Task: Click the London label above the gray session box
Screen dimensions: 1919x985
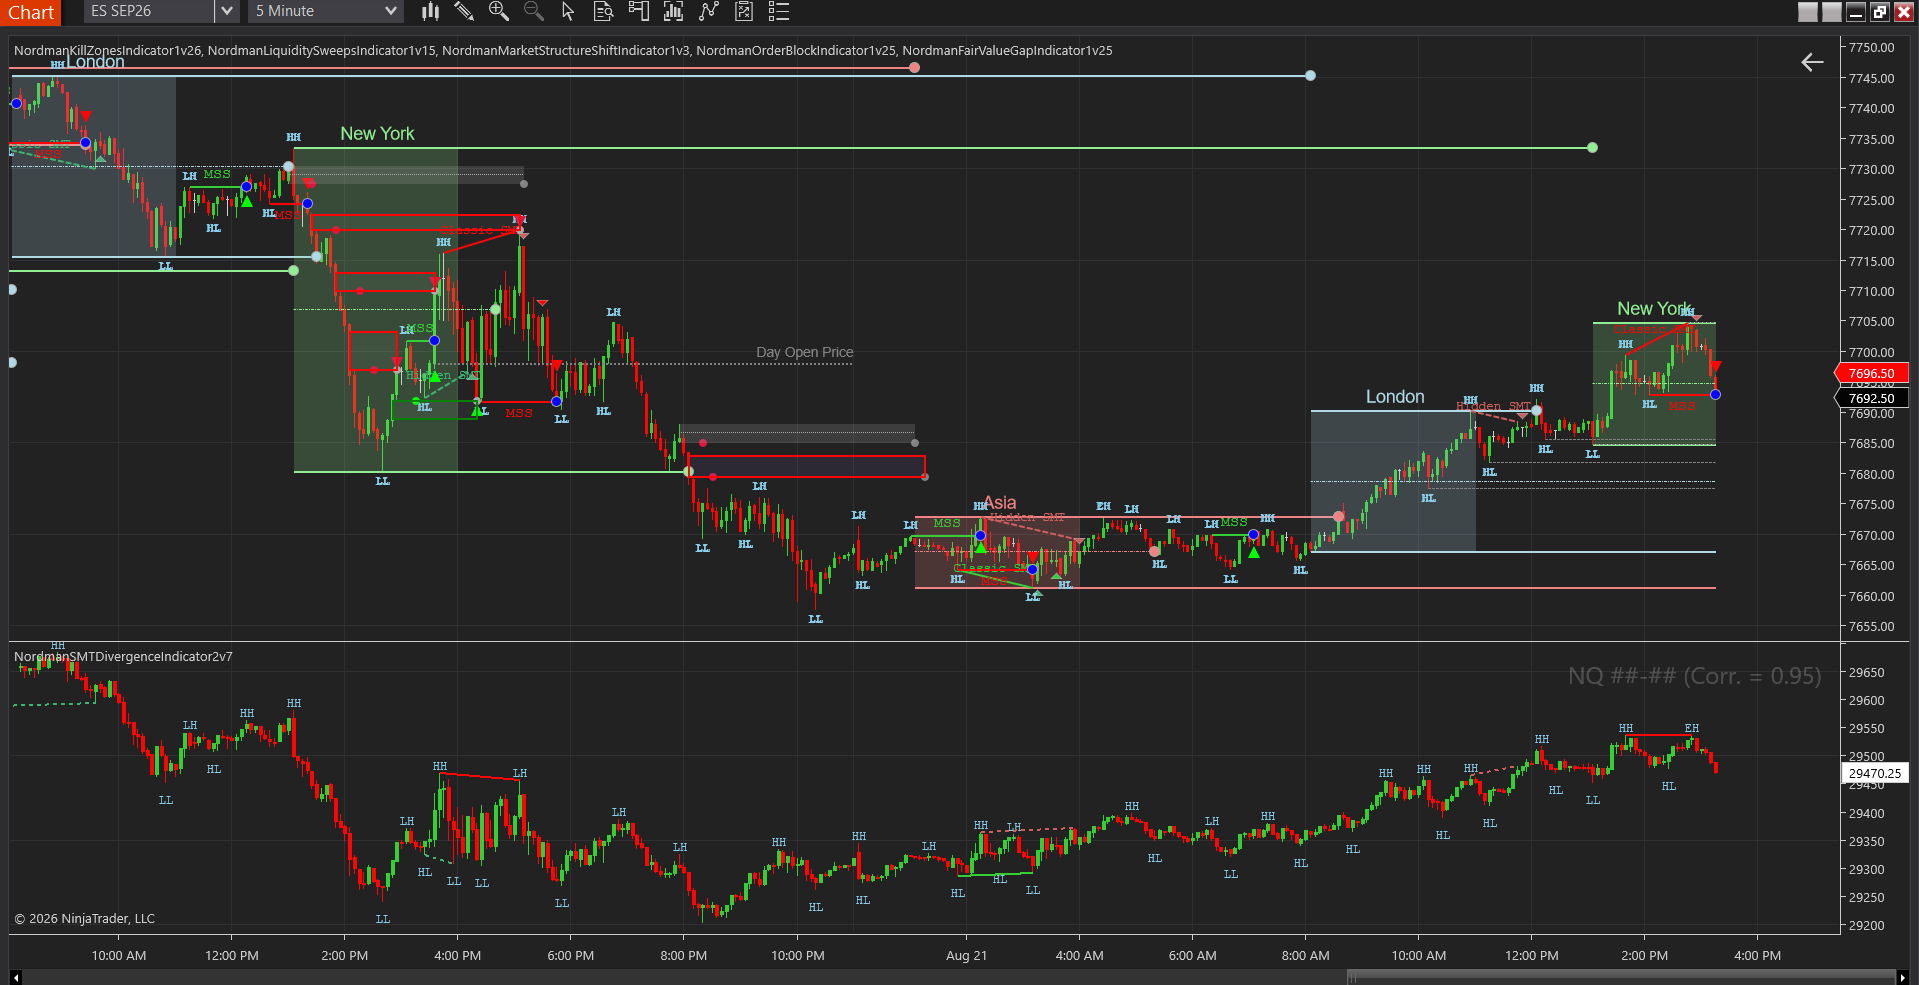Action: point(1395,397)
